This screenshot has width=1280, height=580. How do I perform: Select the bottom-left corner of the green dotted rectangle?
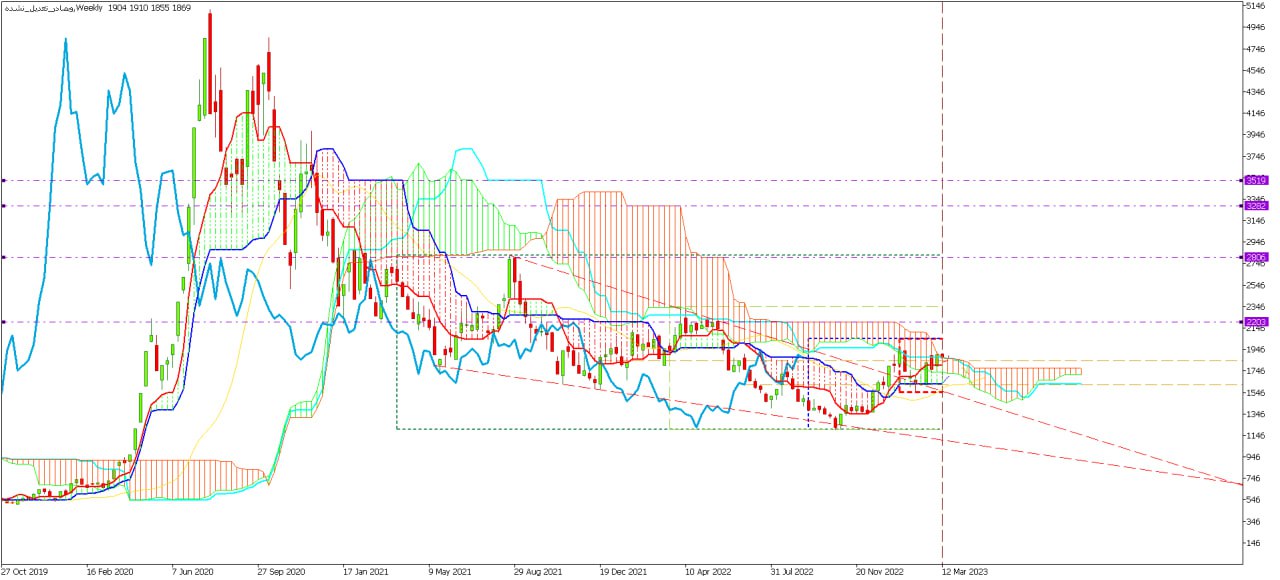(397, 429)
